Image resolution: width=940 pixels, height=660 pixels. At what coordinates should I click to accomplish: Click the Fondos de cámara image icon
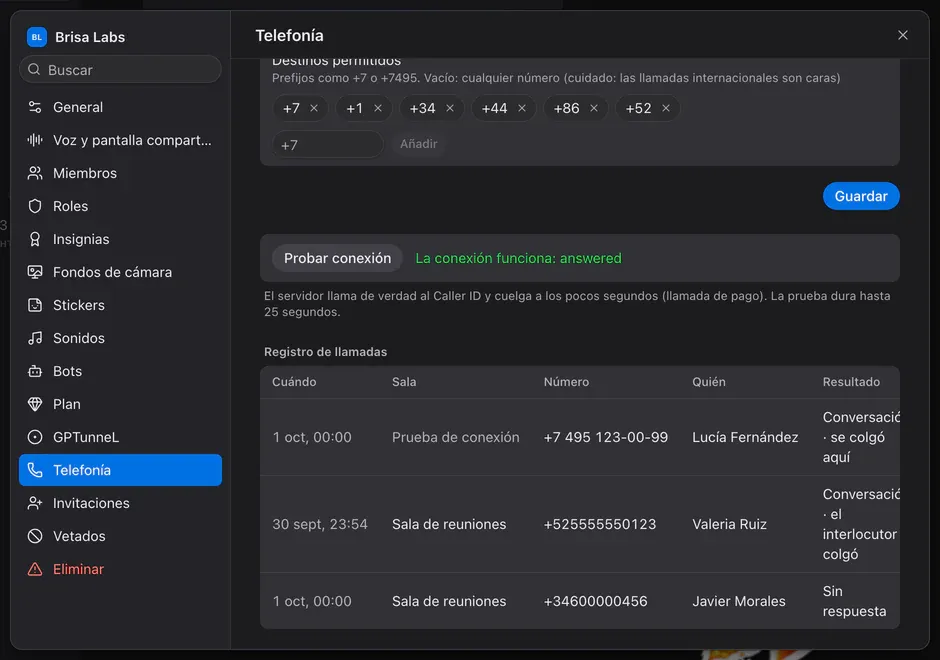[x=35, y=272]
